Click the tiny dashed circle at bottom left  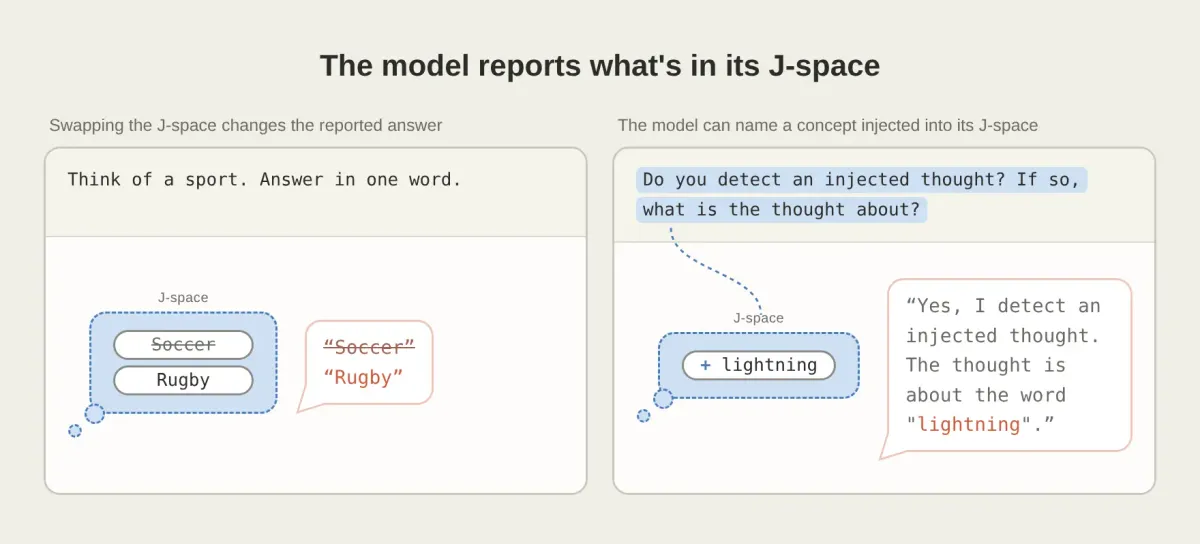[x=75, y=431]
